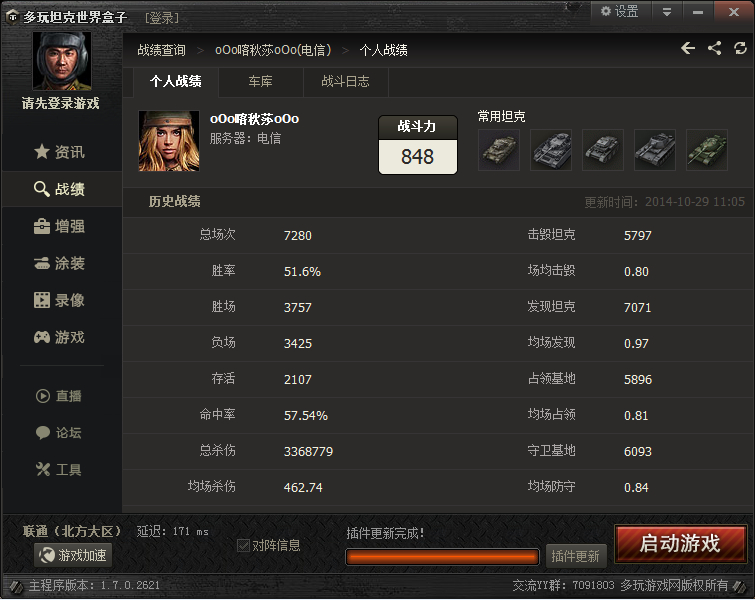Open the 录像 film sidebar item

point(60,300)
